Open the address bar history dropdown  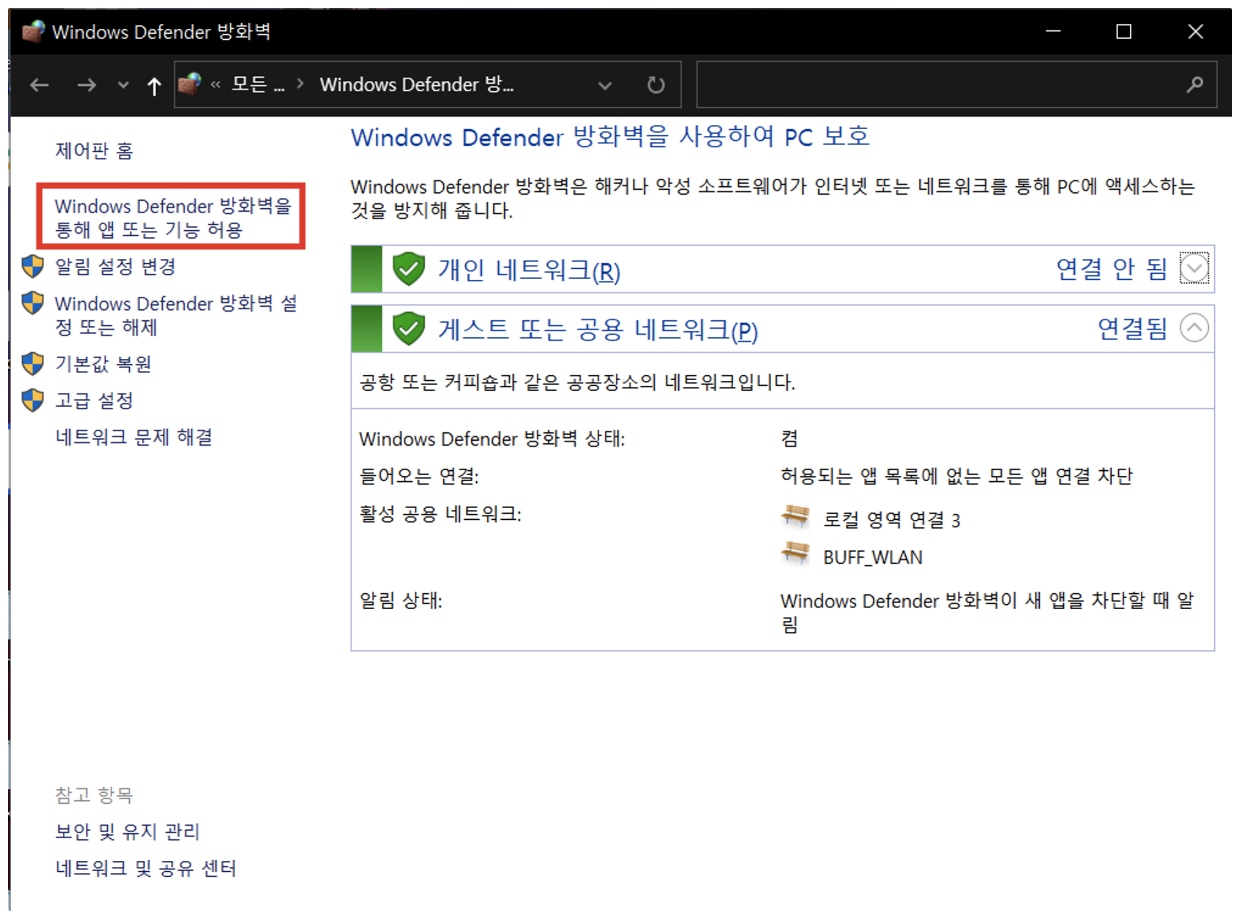pos(605,86)
